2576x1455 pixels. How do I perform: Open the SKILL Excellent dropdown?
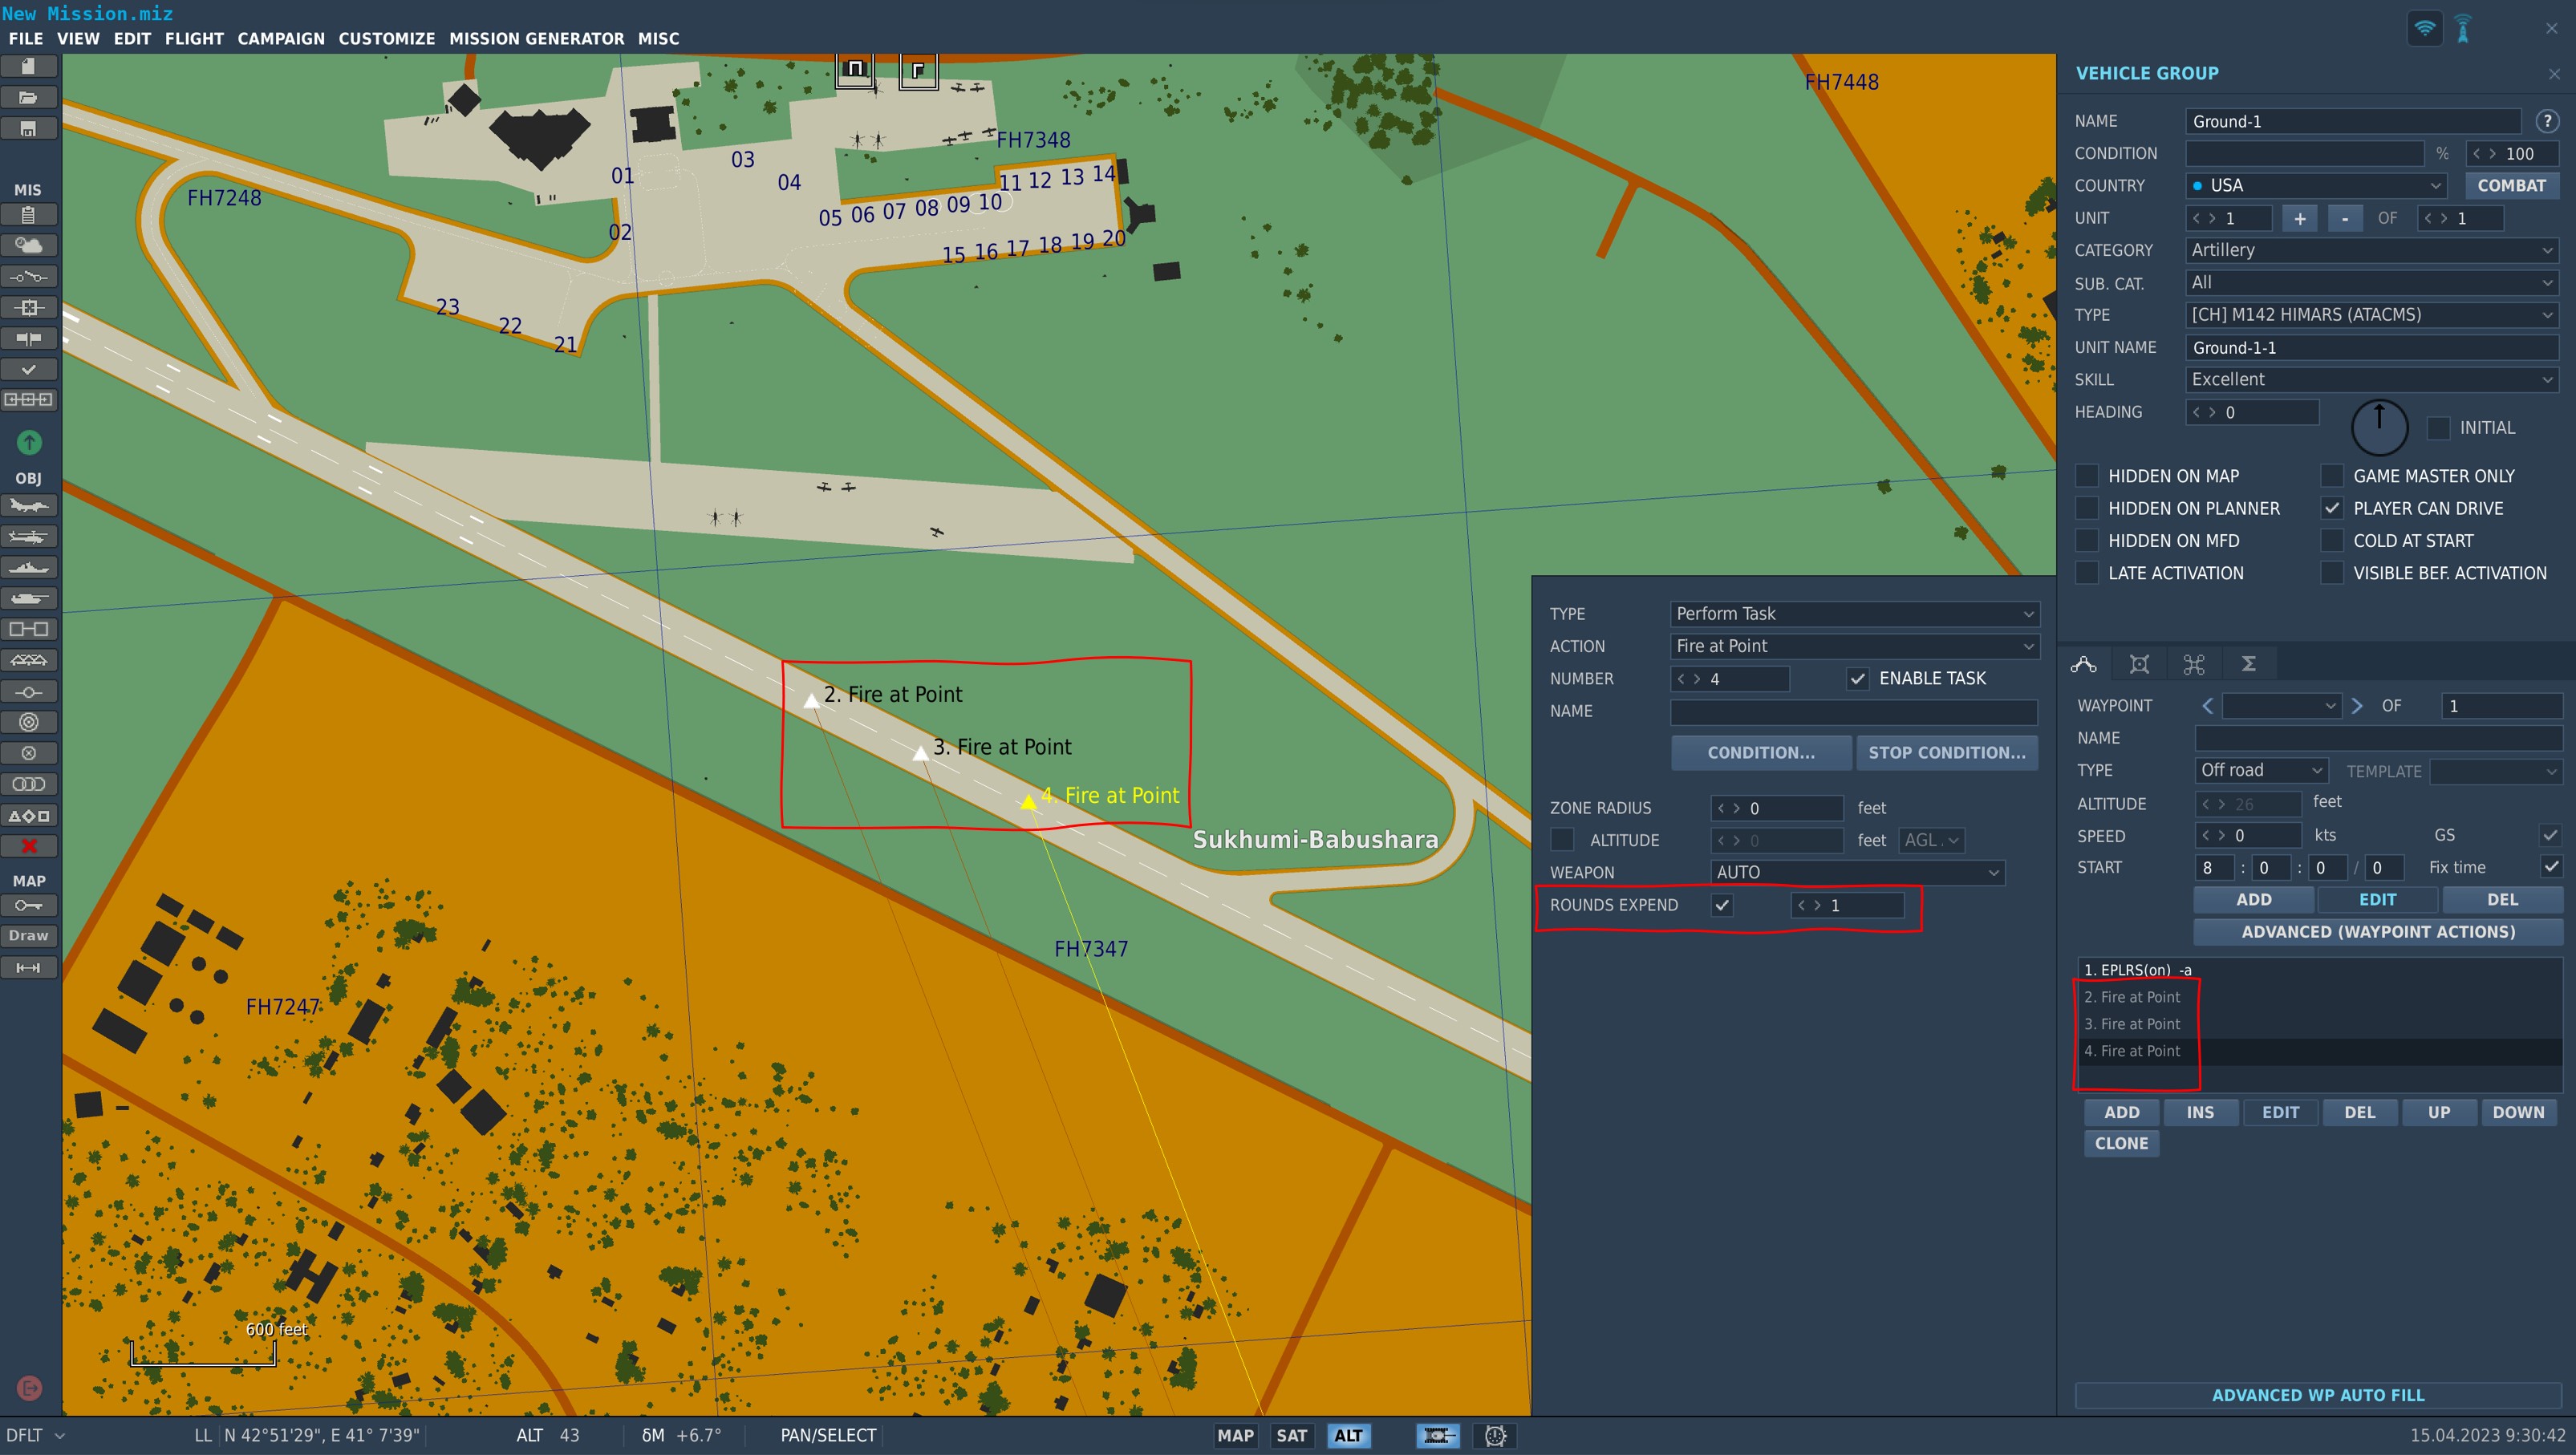pyautogui.click(x=2371, y=380)
